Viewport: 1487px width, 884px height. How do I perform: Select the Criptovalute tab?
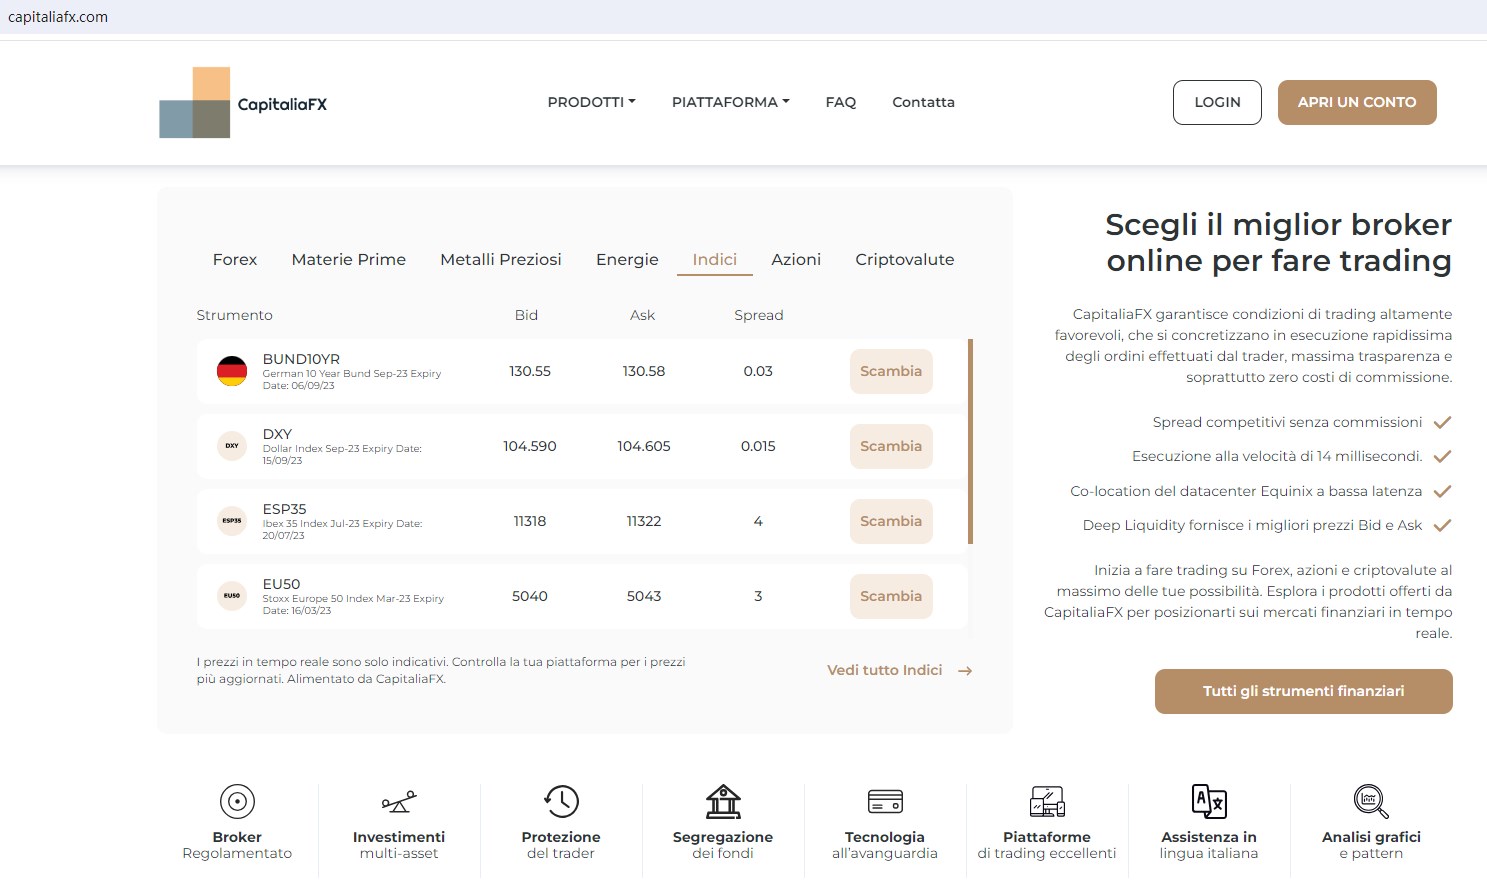904,259
